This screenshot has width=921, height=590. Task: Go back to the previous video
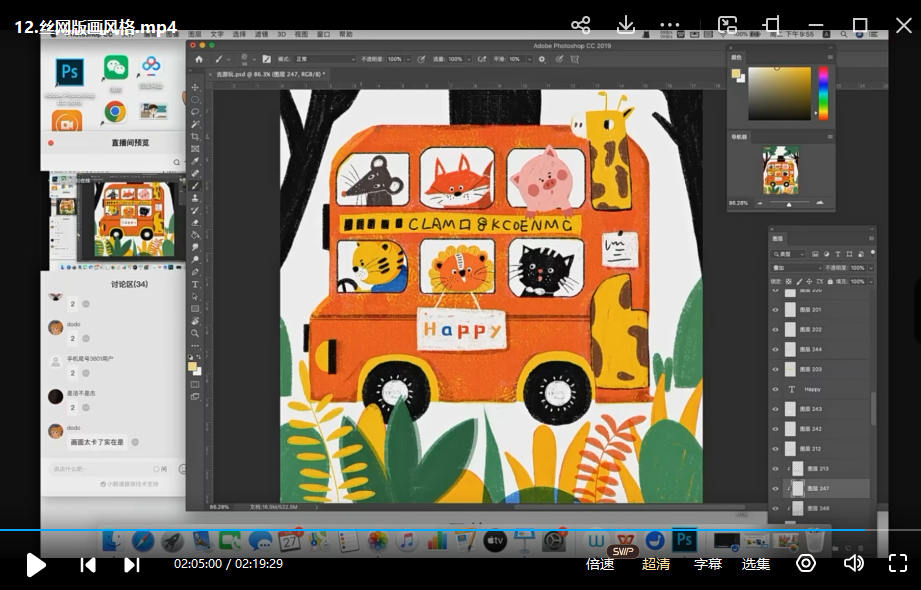(x=88, y=564)
